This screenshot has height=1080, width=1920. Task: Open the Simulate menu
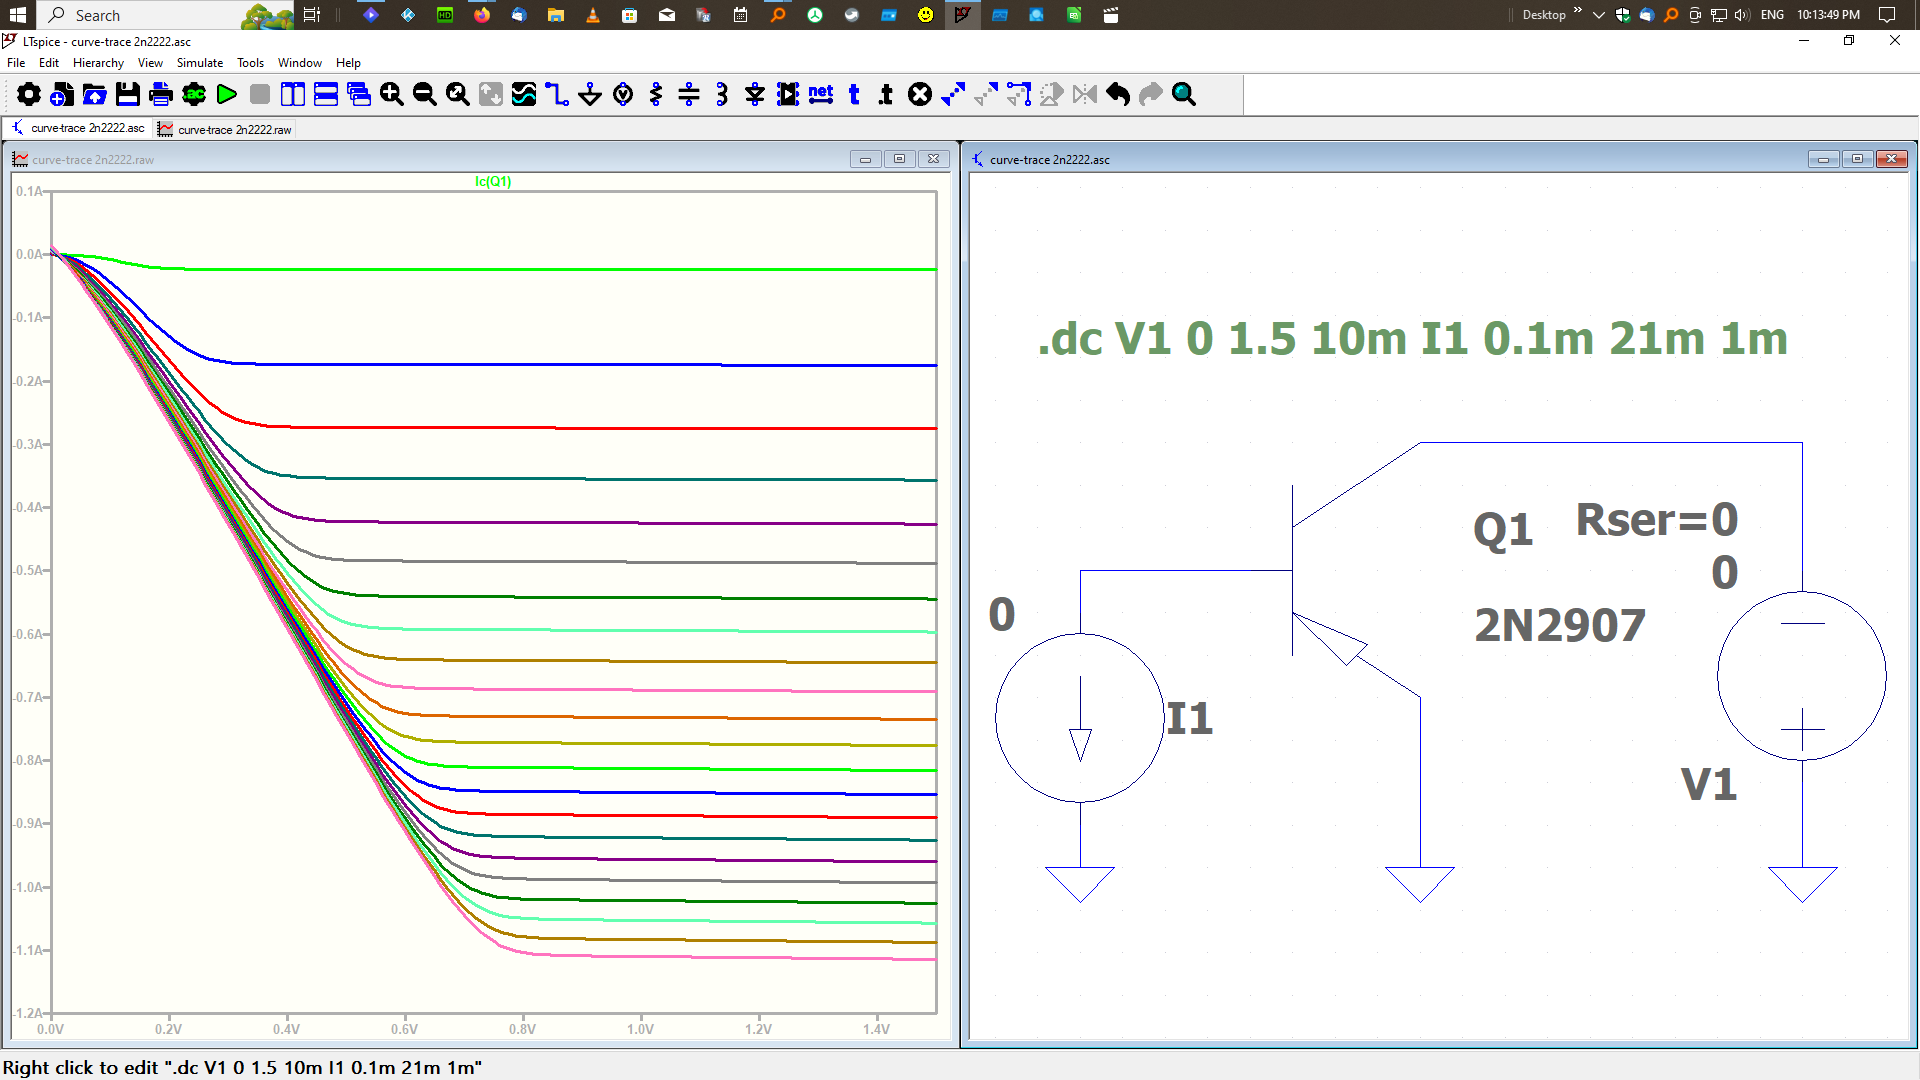(200, 62)
